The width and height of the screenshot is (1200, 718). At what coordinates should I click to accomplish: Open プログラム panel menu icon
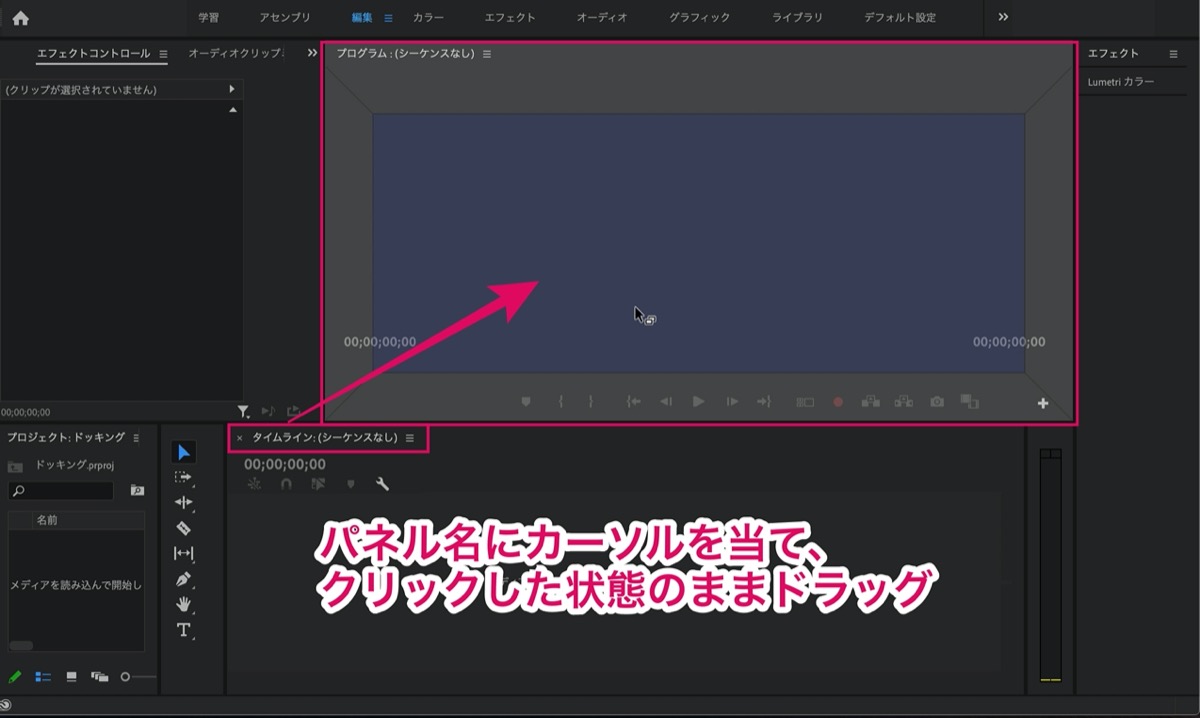click(x=487, y=54)
